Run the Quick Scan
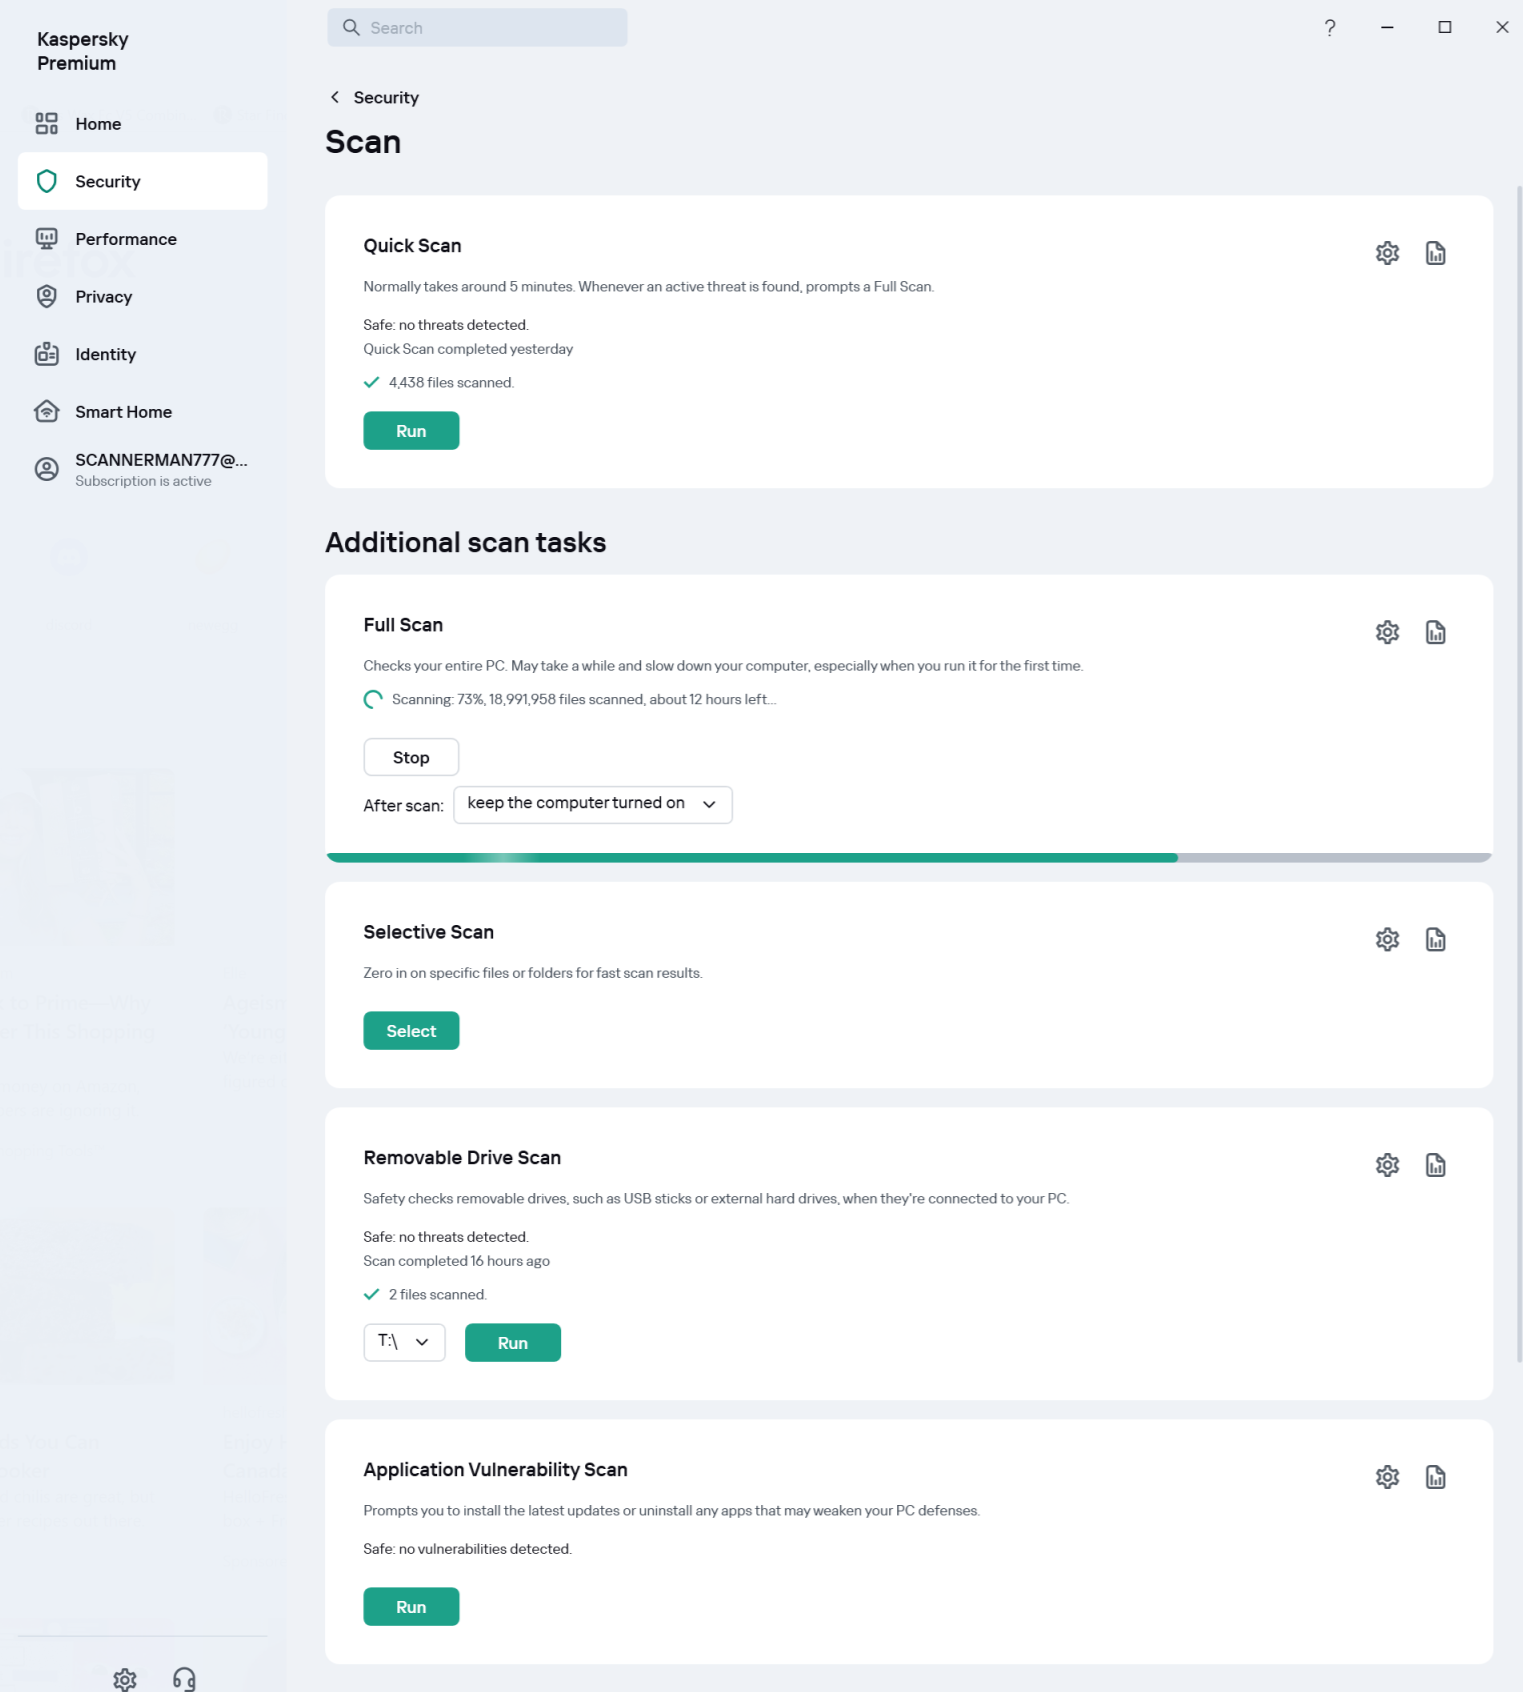The width and height of the screenshot is (1523, 1692). coord(411,431)
